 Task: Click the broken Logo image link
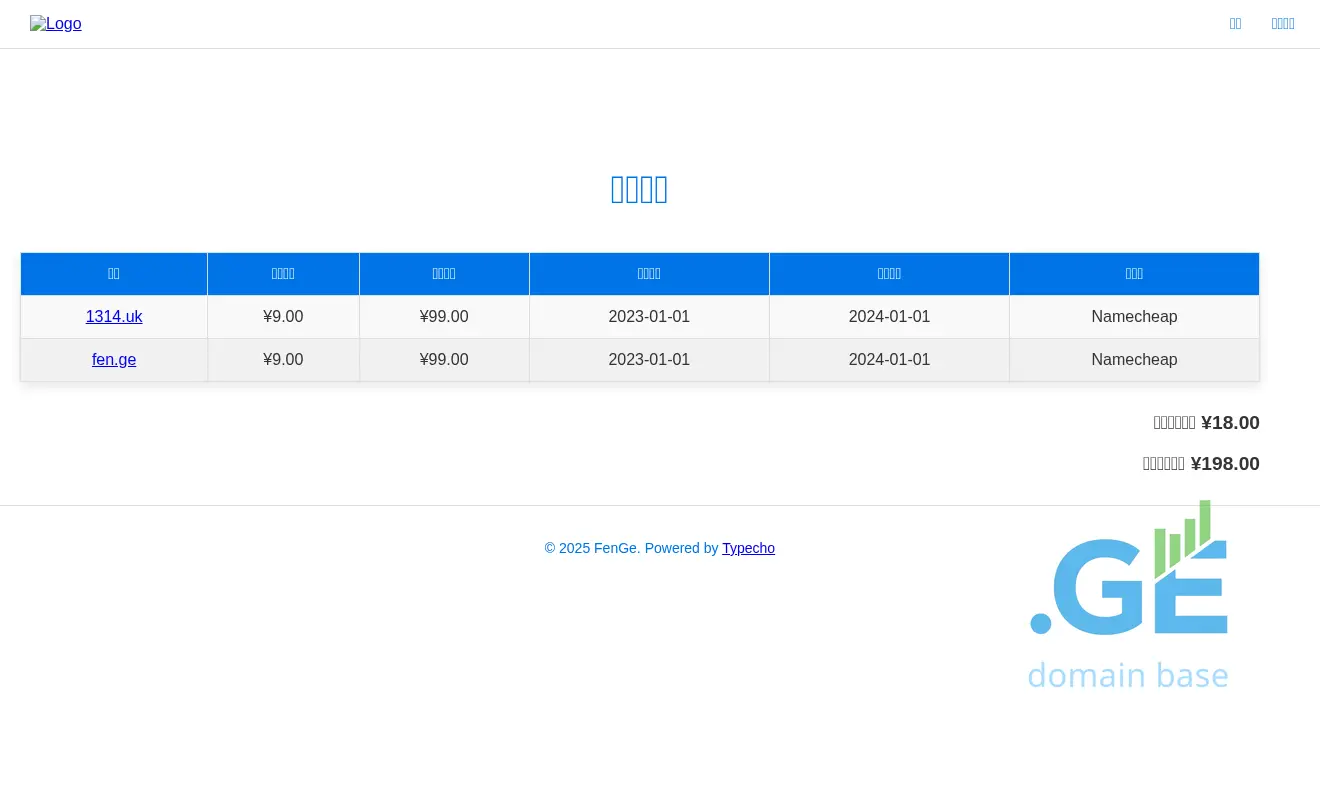[56, 24]
